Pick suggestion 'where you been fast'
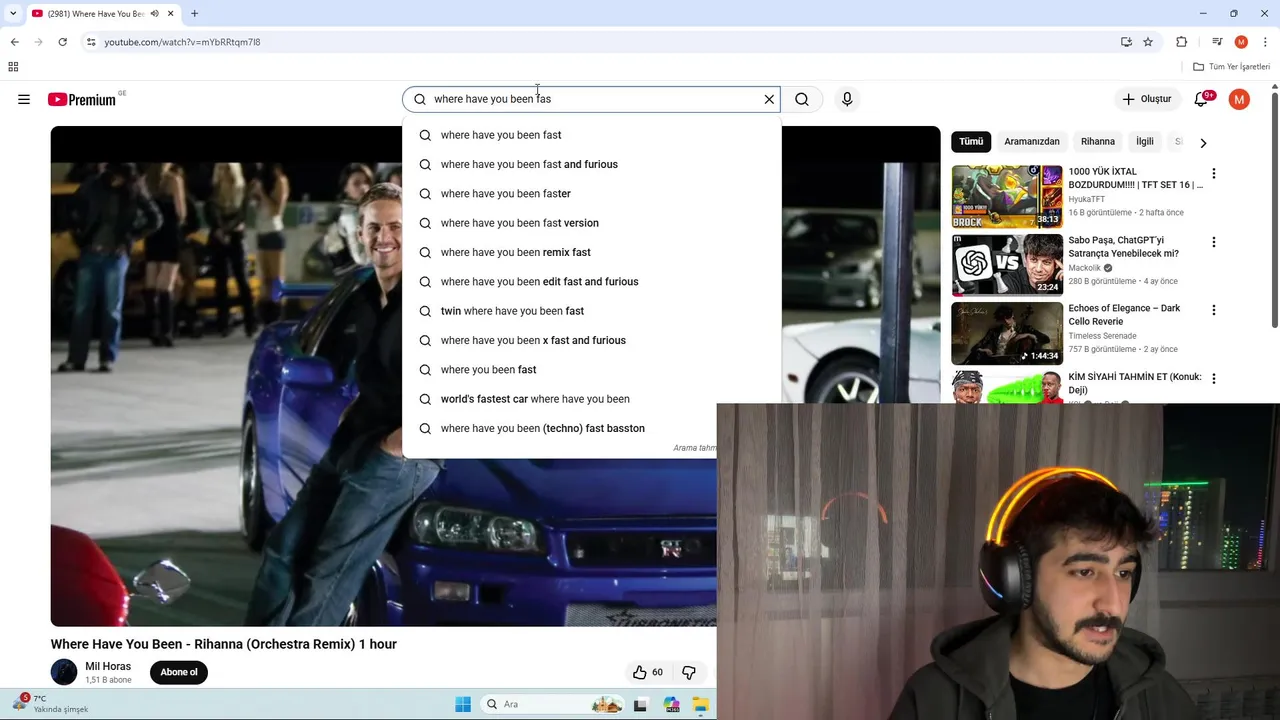 (591, 370)
